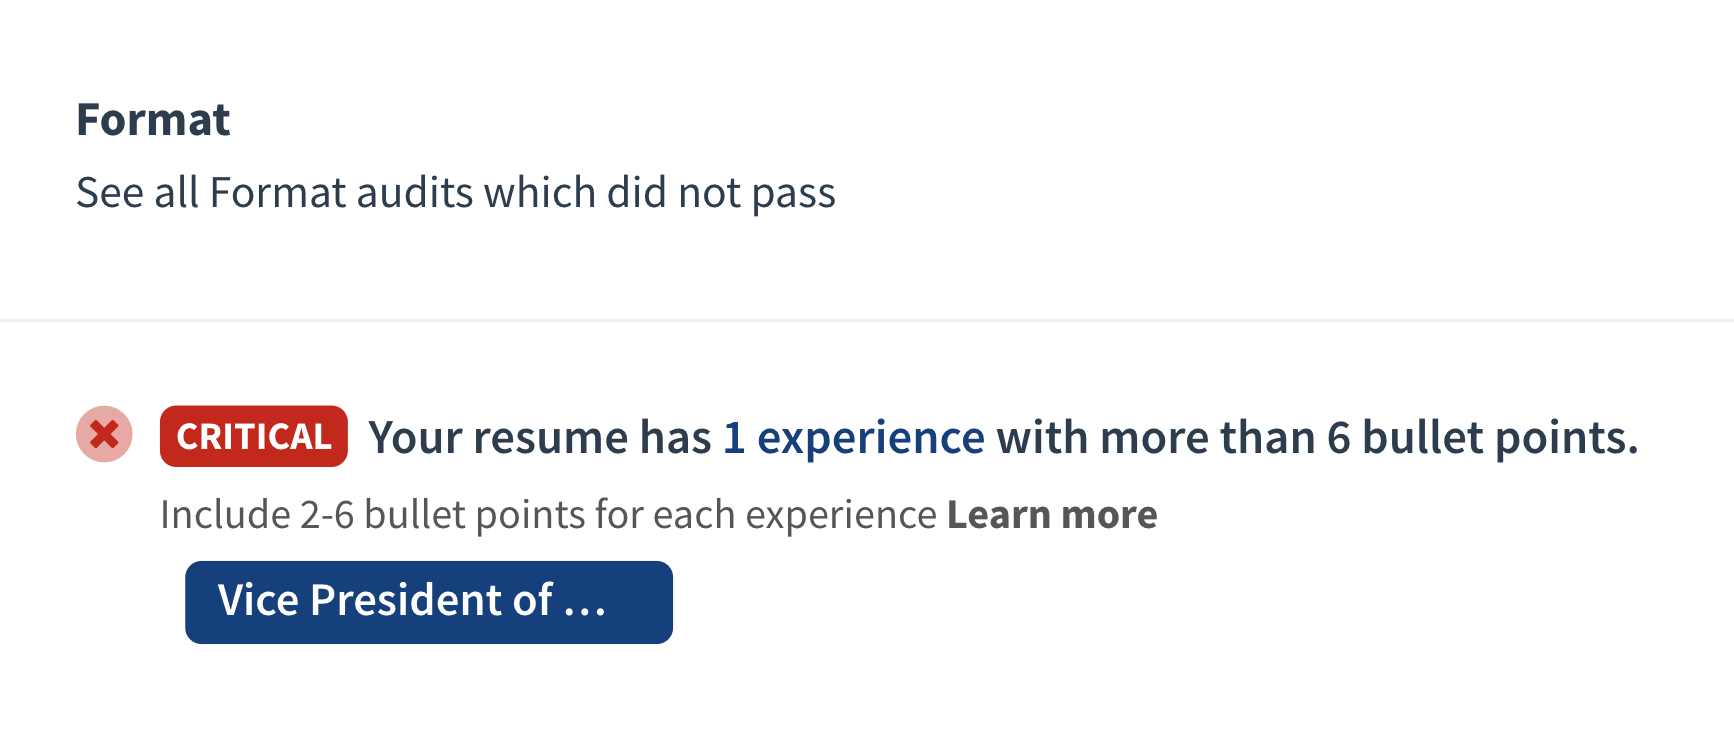Expand all Format audits which did not pass
Image resolution: width=1734 pixels, height=732 pixels.
[x=456, y=192]
